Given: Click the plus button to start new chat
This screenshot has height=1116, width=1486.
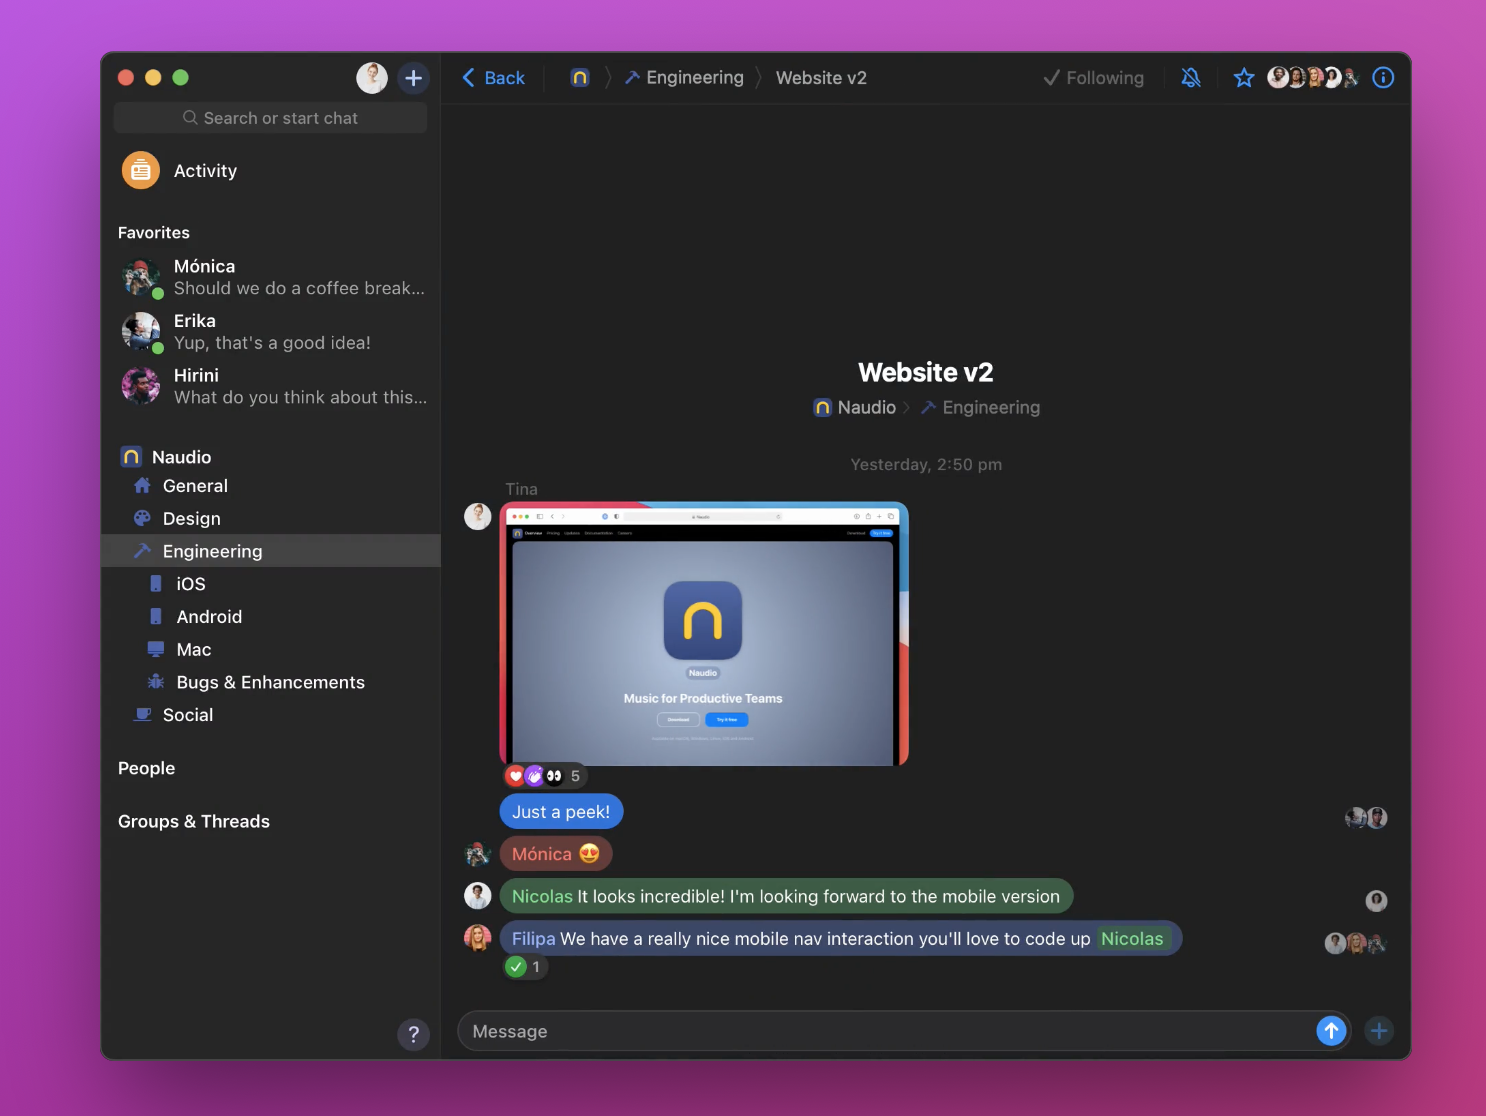Looking at the screenshot, I should [413, 78].
